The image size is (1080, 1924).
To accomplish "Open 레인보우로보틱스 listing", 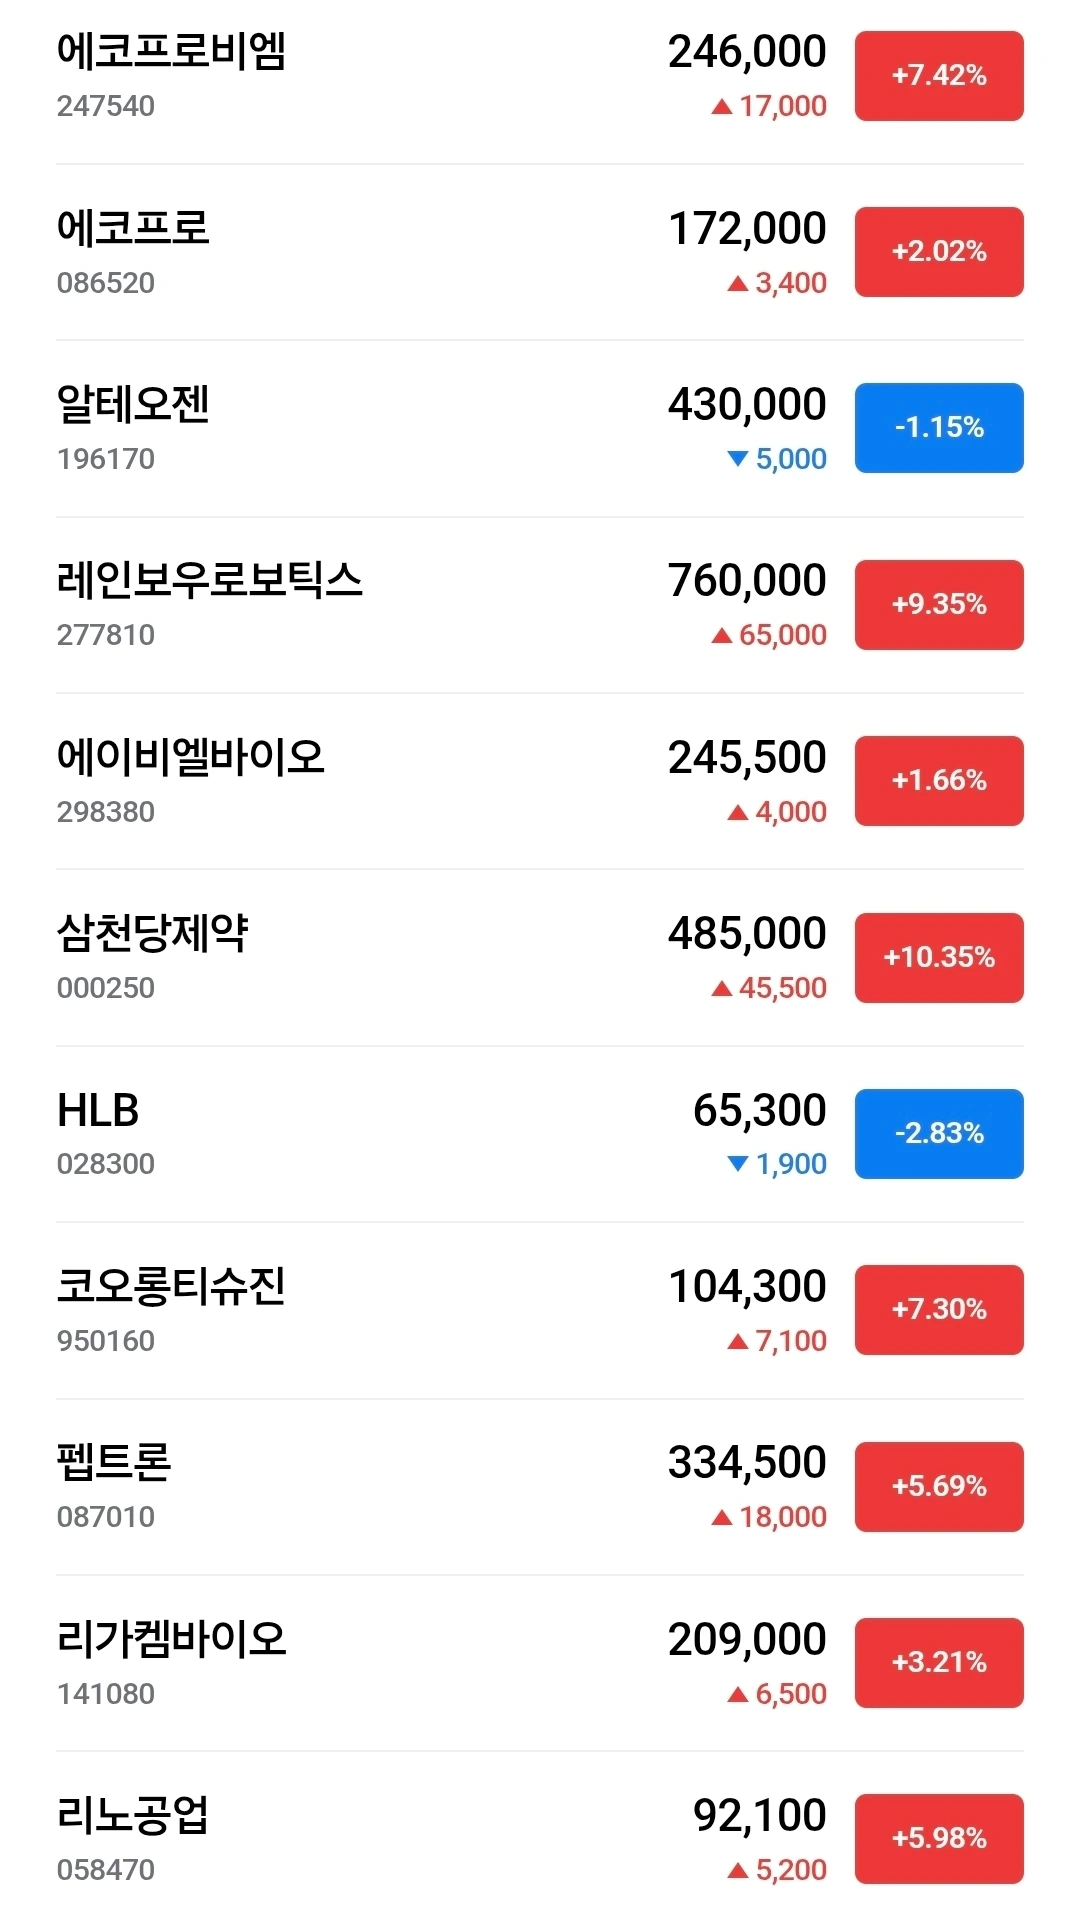I will (540, 605).
